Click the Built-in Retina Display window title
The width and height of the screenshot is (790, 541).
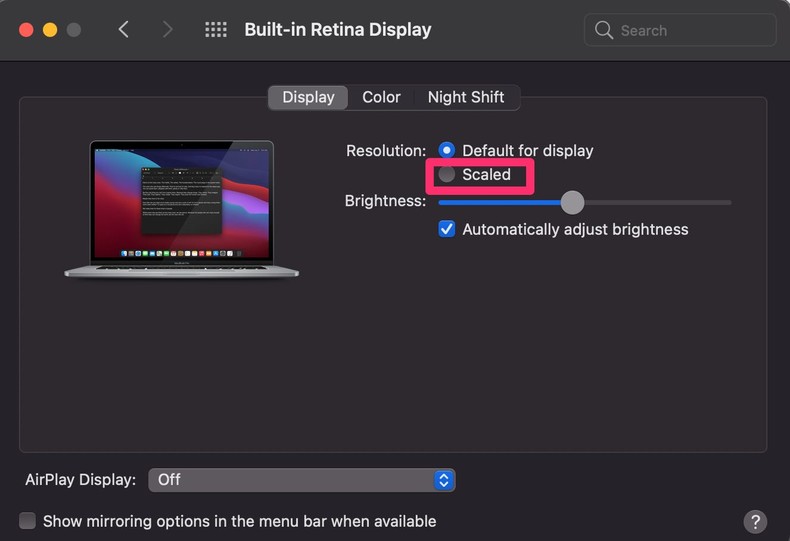tap(338, 30)
